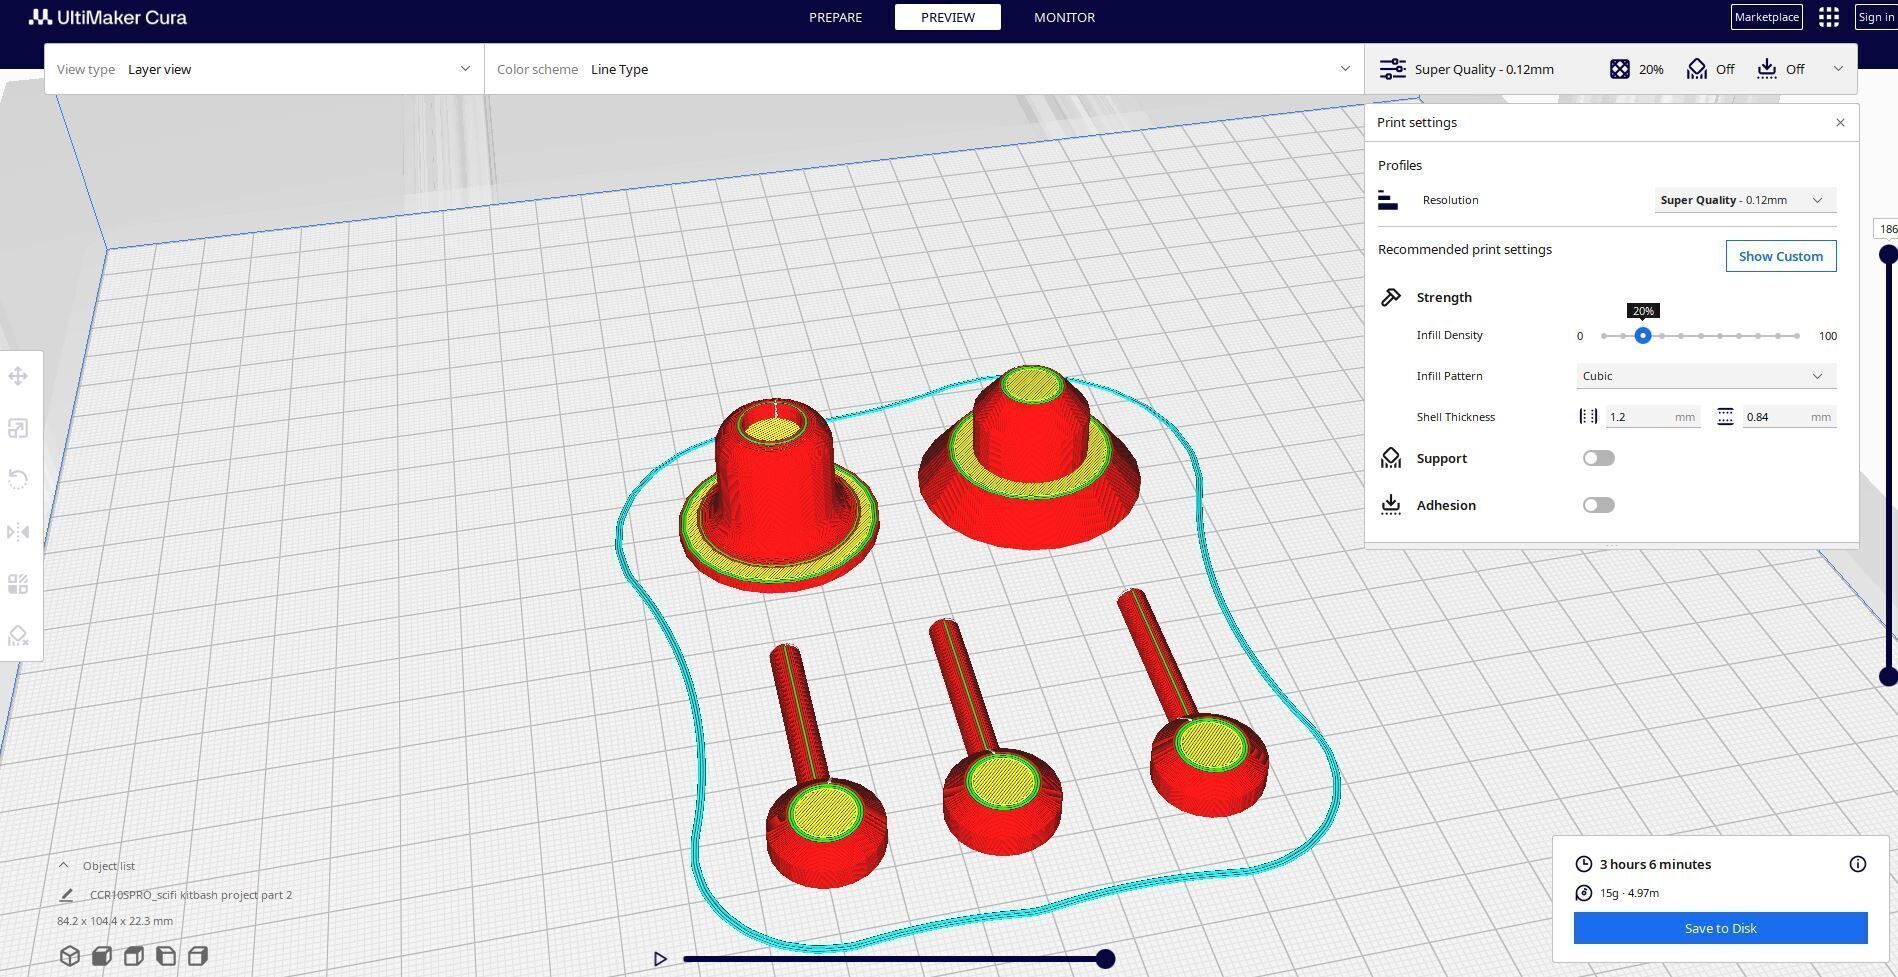Viewport: 1898px width, 977px height.
Task: Click the Adhesion section icon
Action: [1391, 505]
